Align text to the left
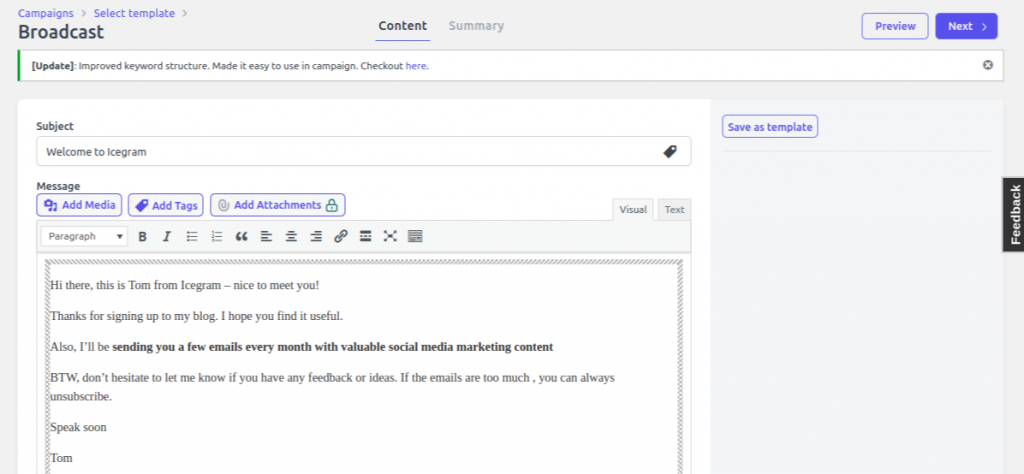 [266, 237]
